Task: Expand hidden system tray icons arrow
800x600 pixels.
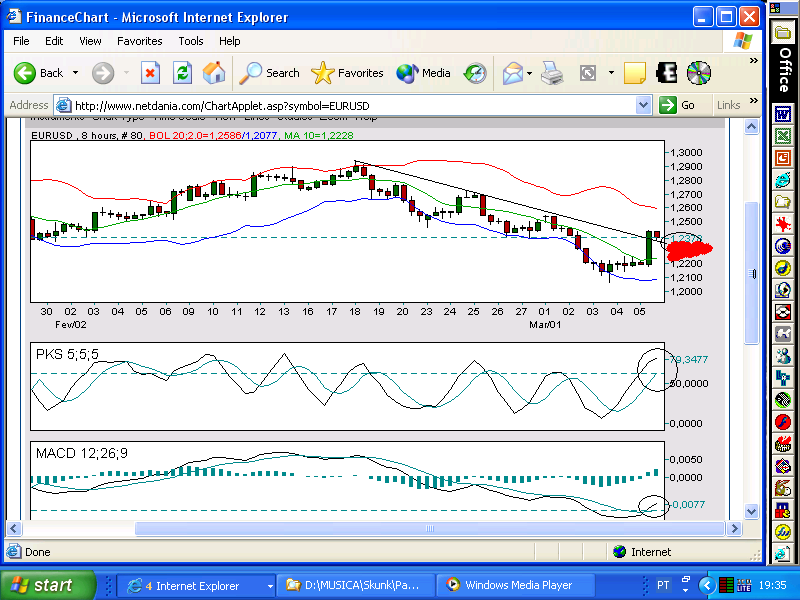Action: pyautogui.click(x=706, y=585)
